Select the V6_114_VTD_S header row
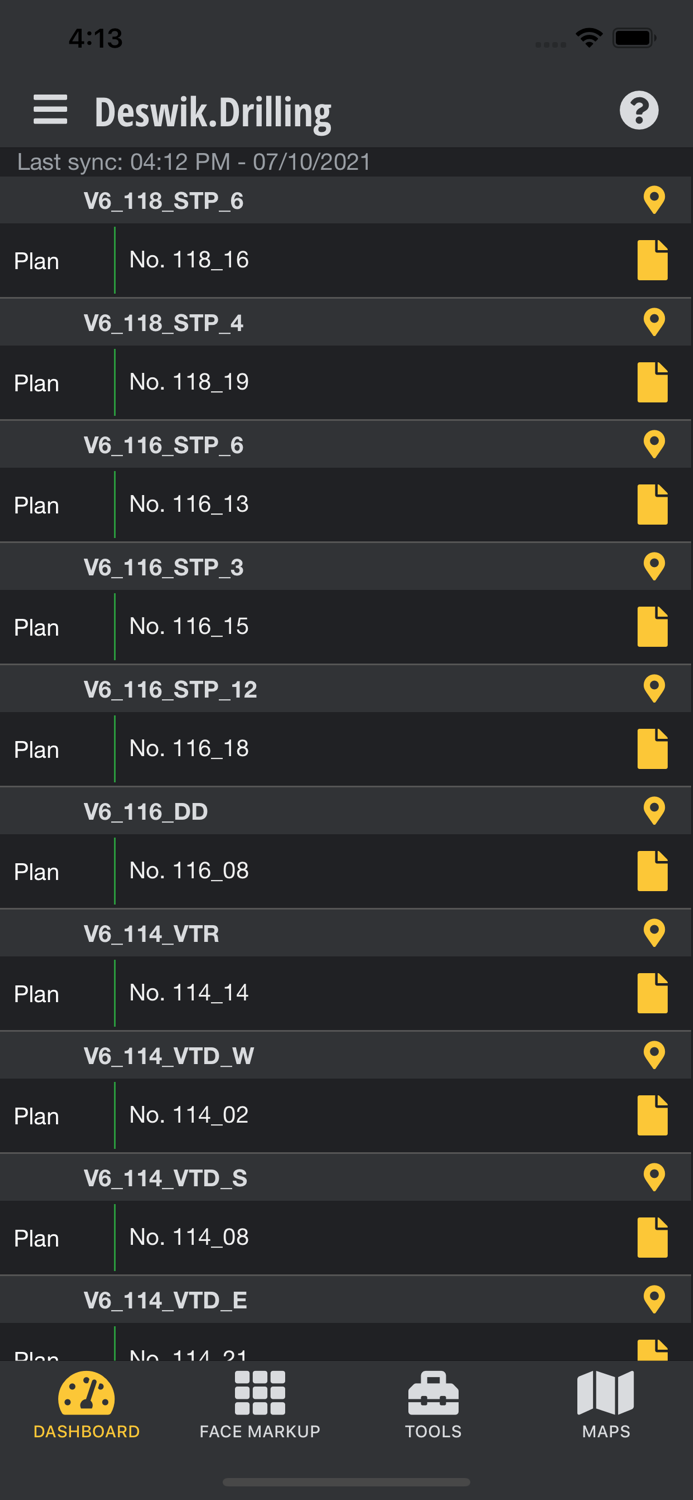This screenshot has height=1500, width=693. (x=346, y=1177)
